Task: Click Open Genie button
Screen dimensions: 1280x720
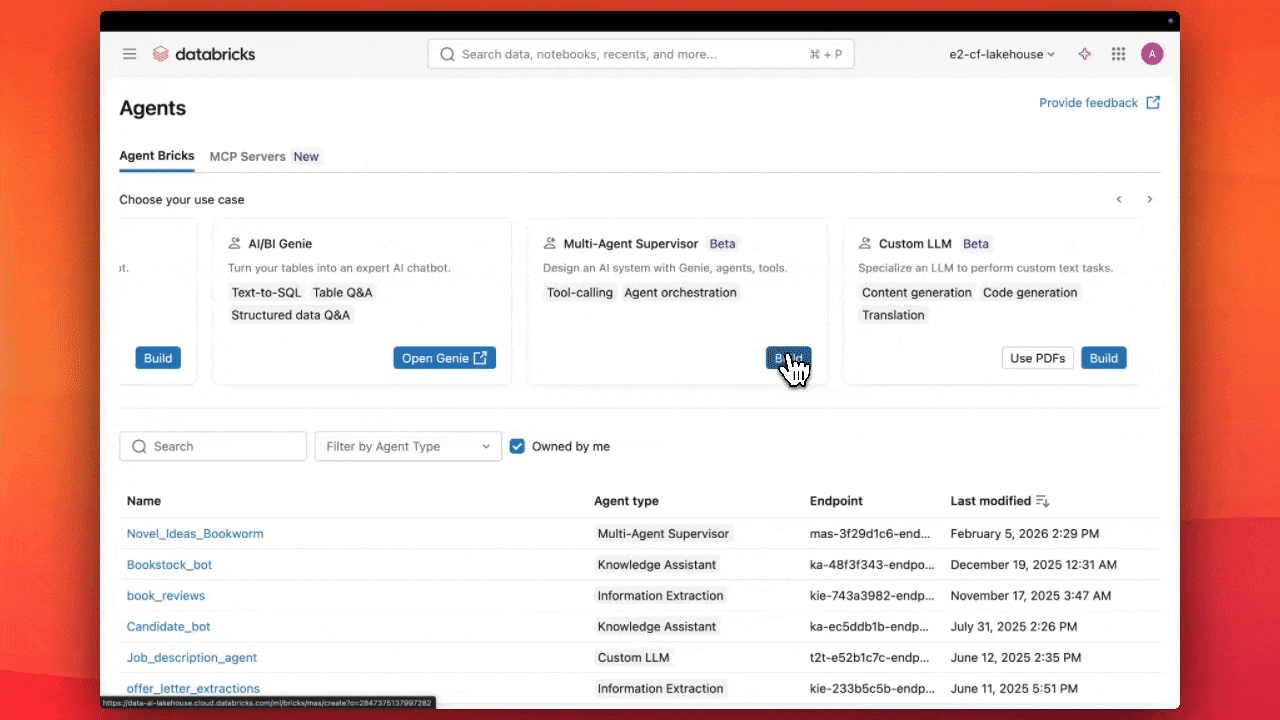Action: click(444, 358)
